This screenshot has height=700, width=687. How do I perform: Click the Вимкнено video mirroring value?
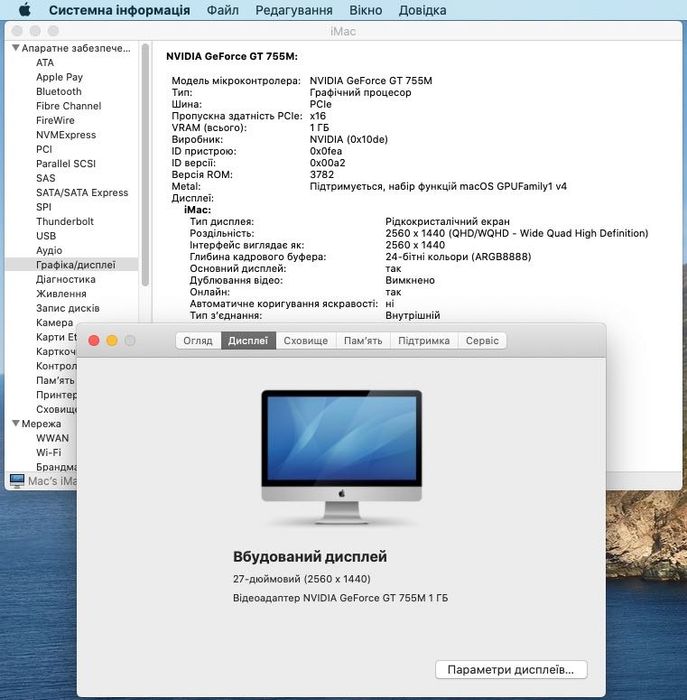click(x=410, y=280)
